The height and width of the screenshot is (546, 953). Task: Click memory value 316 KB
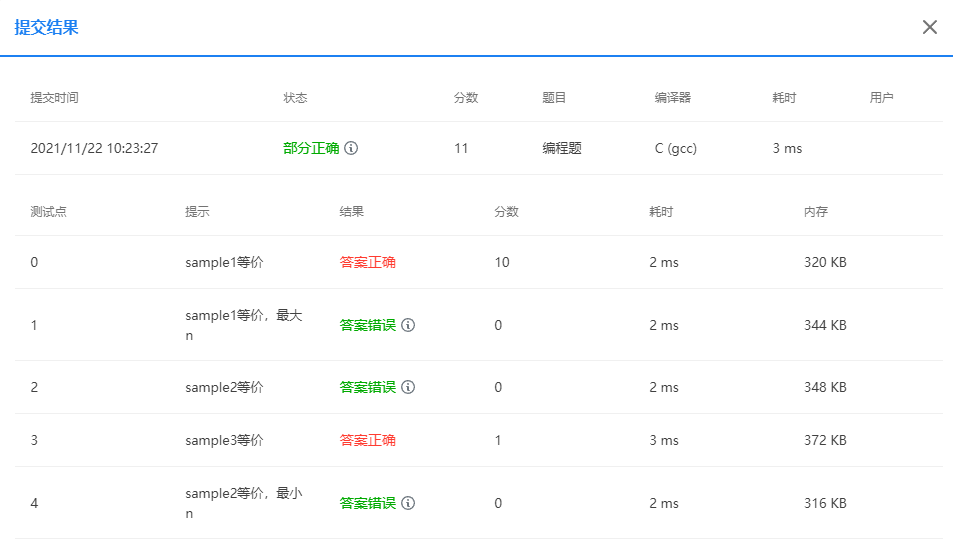pyautogui.click(x=825, y=503)
